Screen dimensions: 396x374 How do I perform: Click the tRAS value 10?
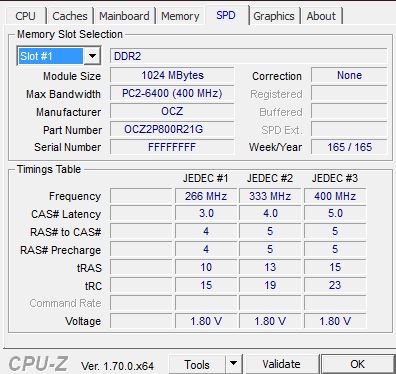point(206,267)
